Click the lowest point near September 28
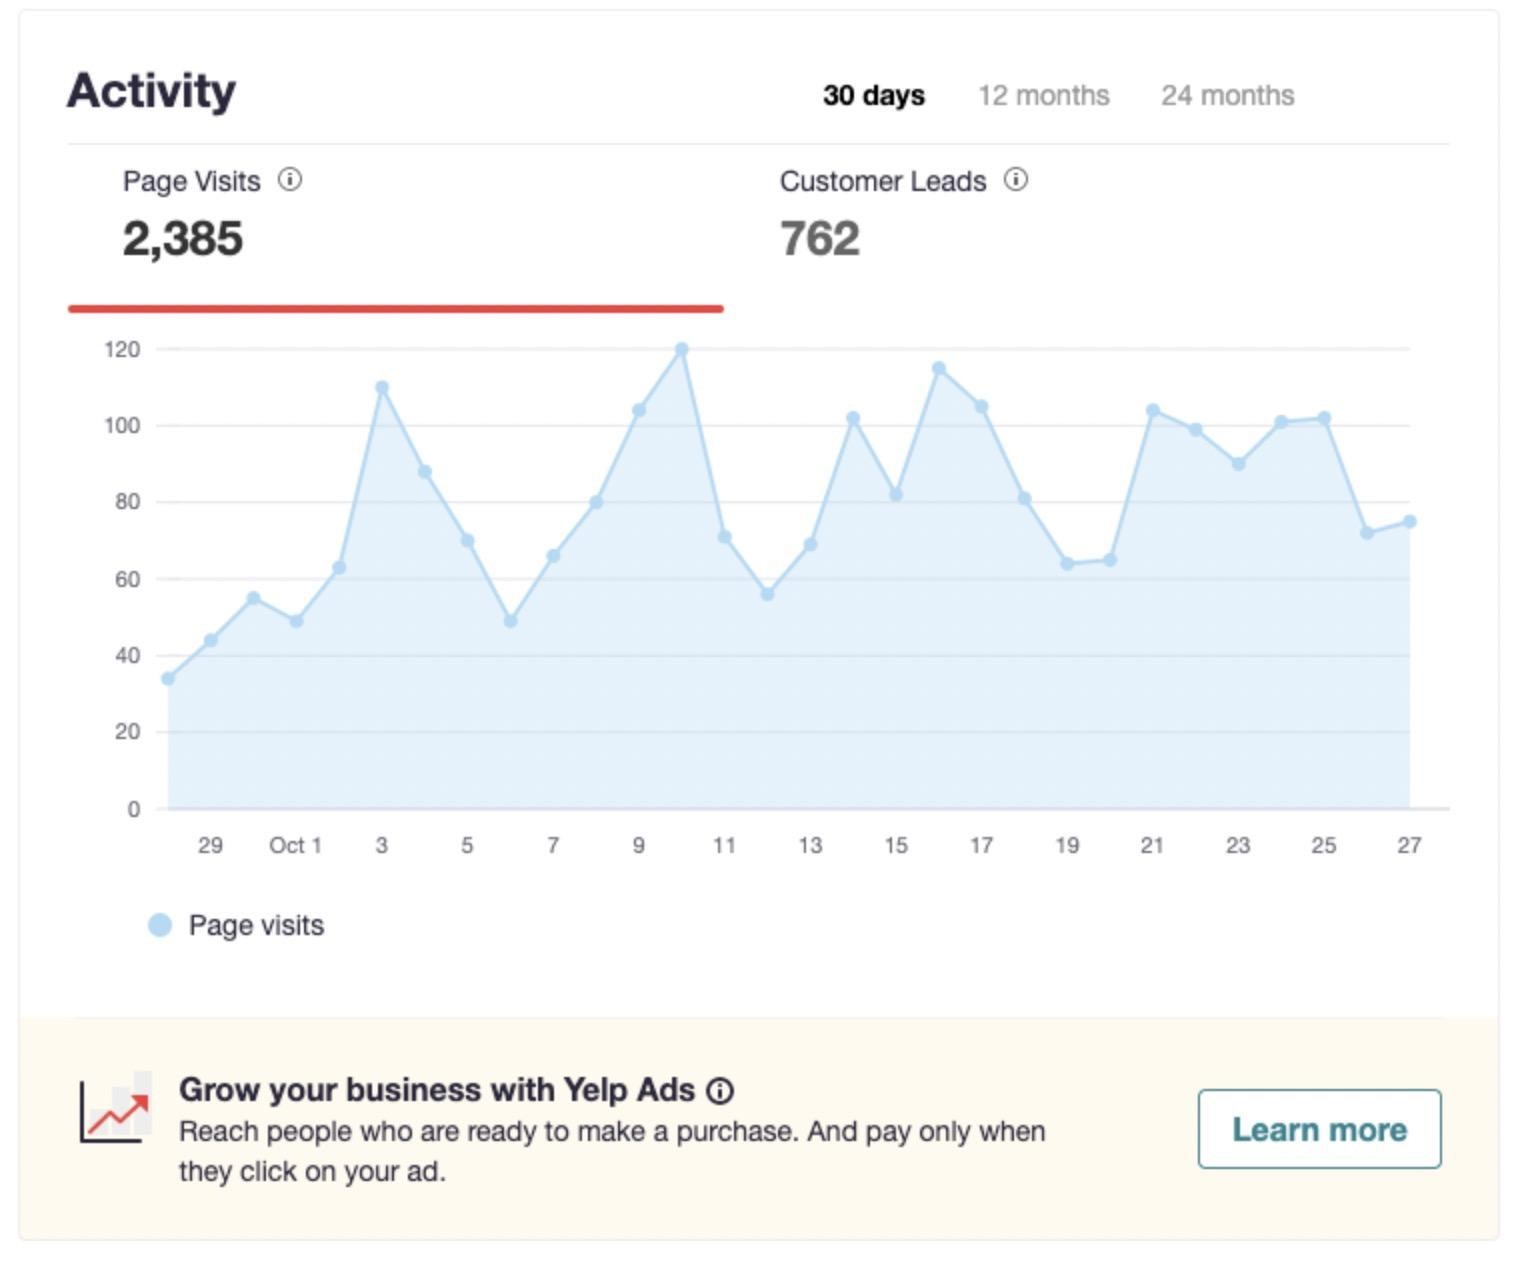1514x1268 pixels. pyautogui.click(x=167, y=677)
